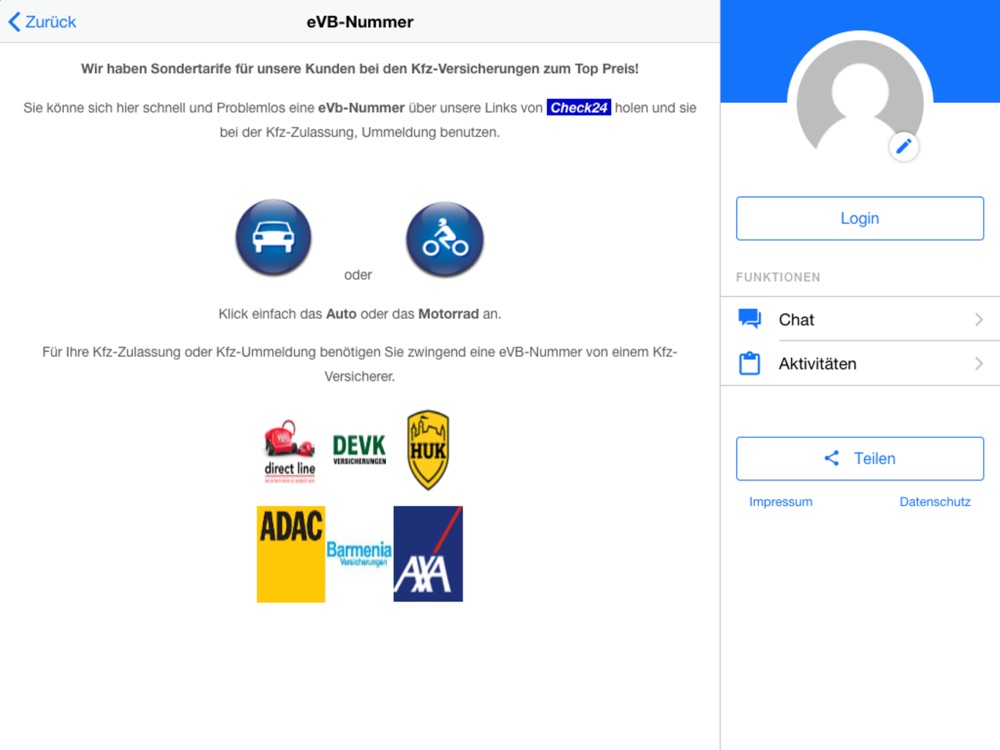1000x750 pixels.
Task: Expand the Chat row chevron
Action: pos(979,320)
